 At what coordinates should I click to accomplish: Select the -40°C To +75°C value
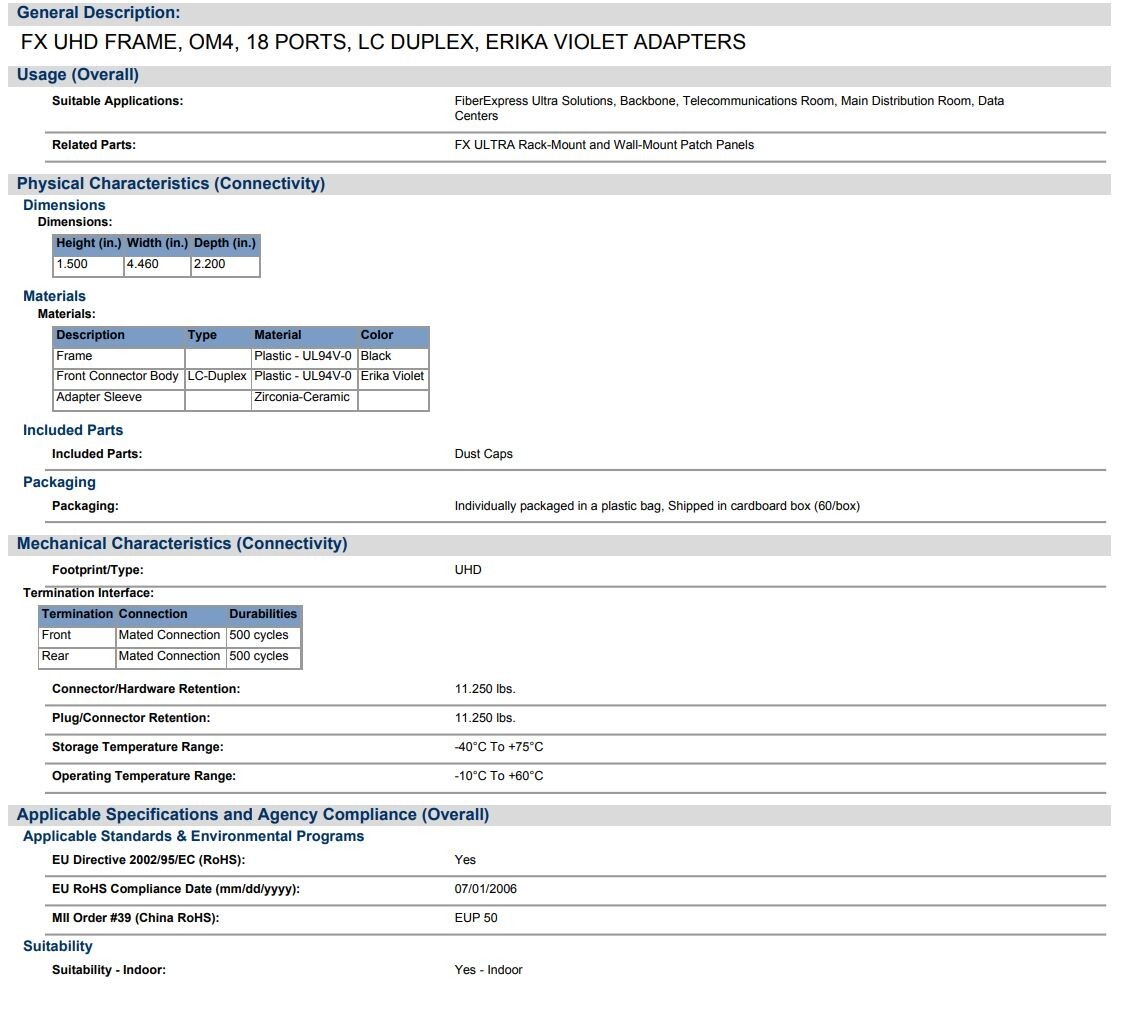(499, 748)
